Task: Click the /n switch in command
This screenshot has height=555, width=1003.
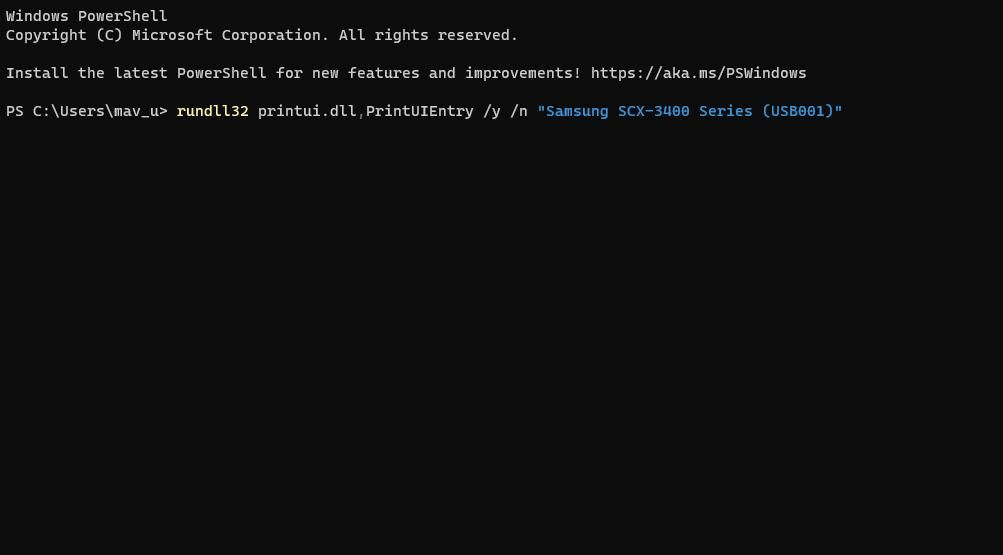Action: pyautogui.click(x=519, y=111)
